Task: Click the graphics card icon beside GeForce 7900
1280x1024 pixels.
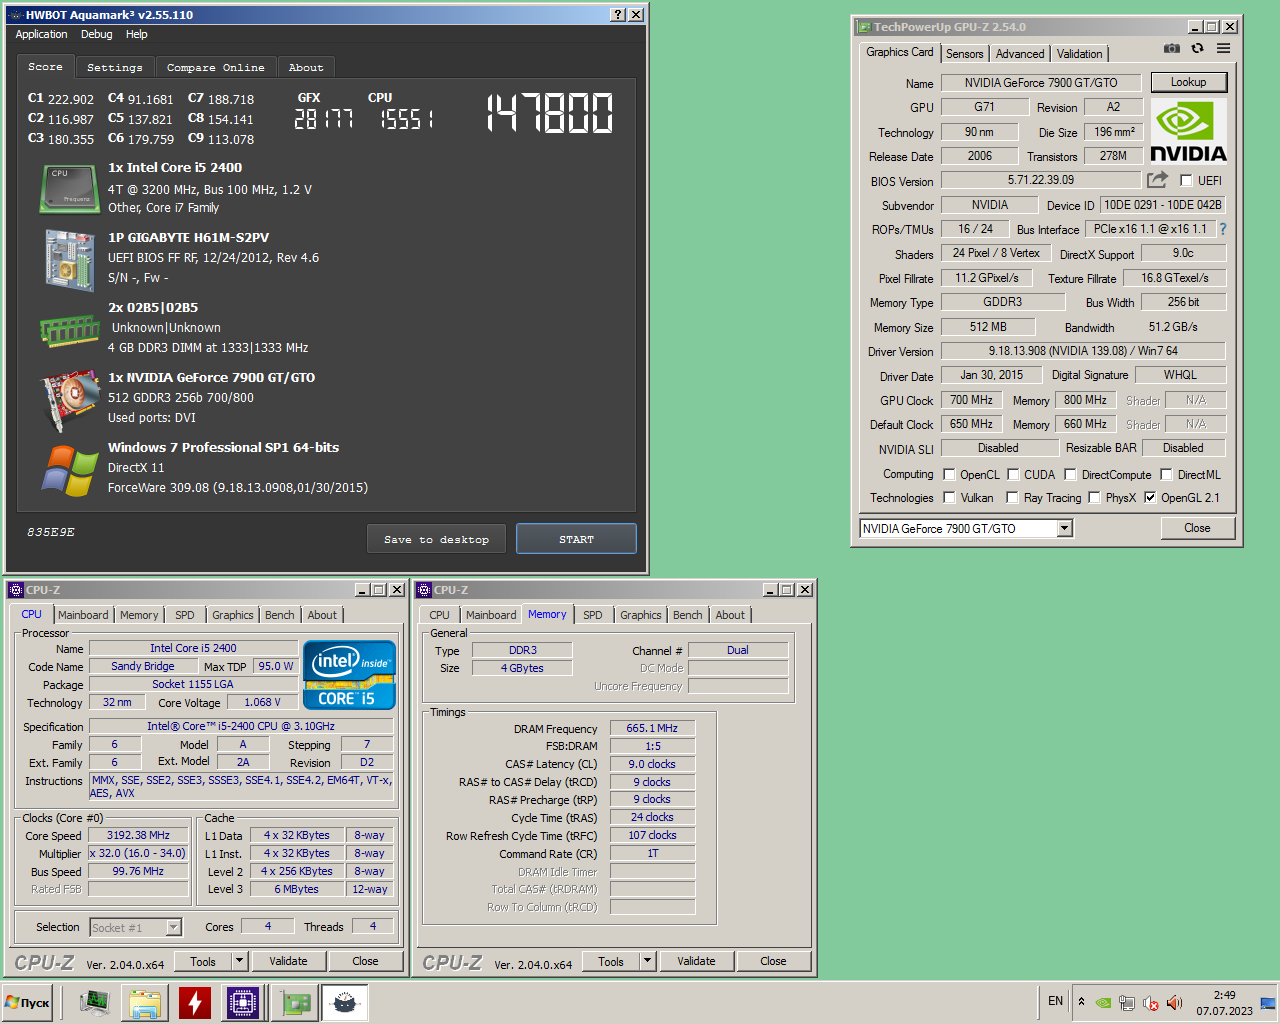Action: (69, 401)
